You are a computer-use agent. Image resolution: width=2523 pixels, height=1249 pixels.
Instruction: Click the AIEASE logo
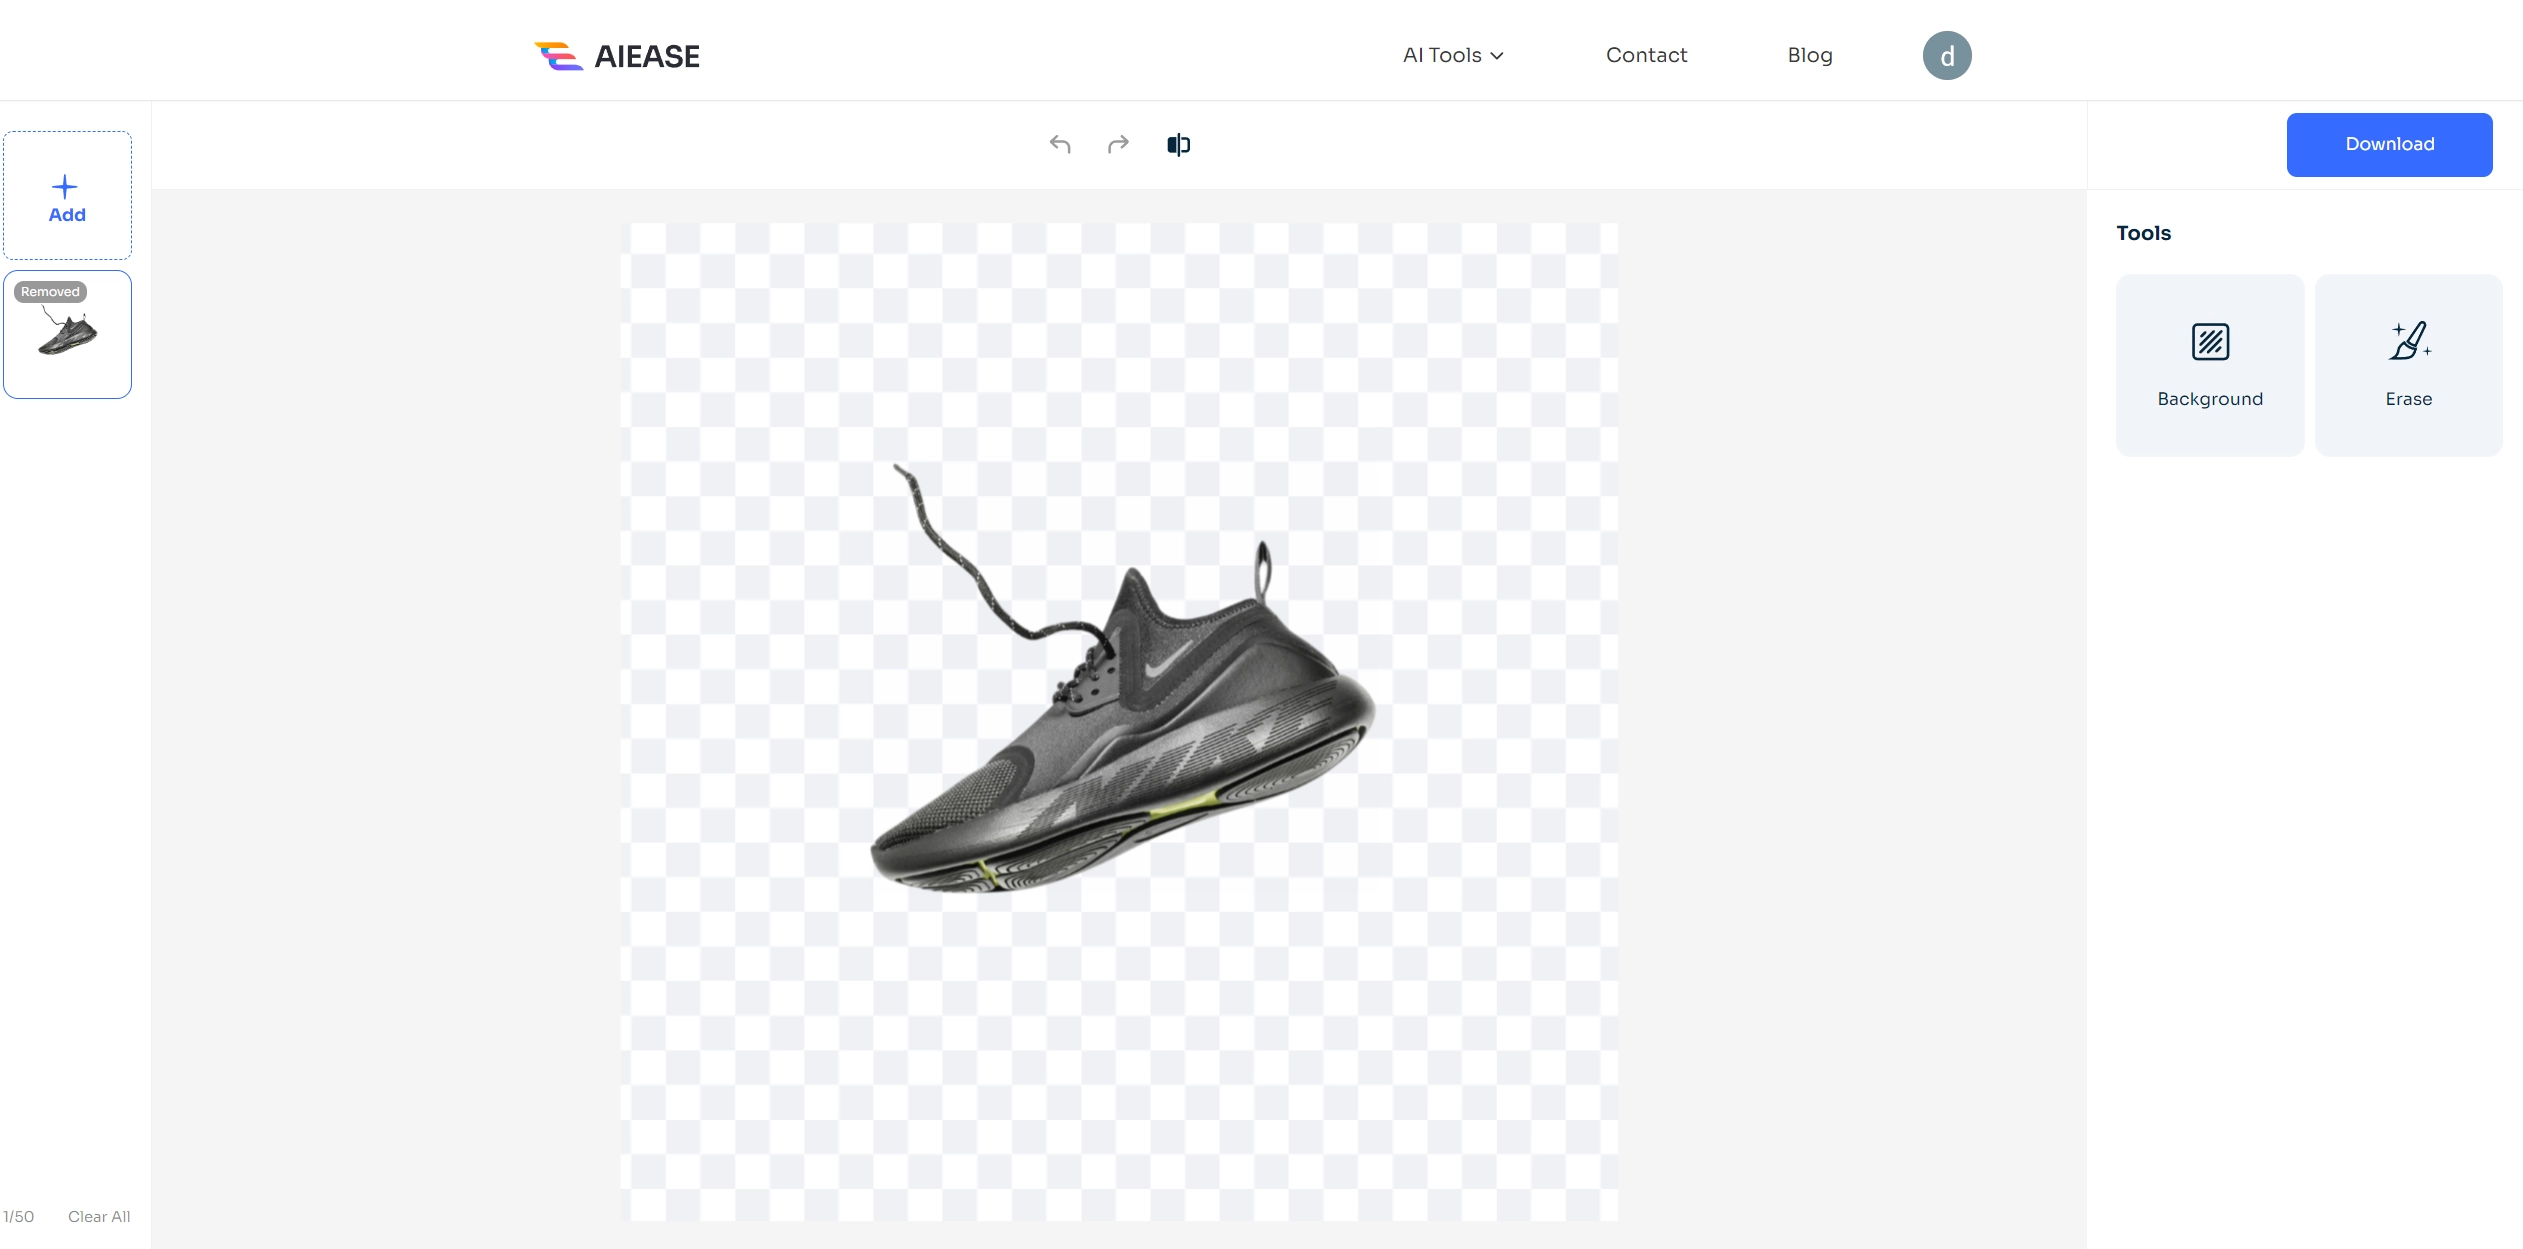(x=617, y=56)
